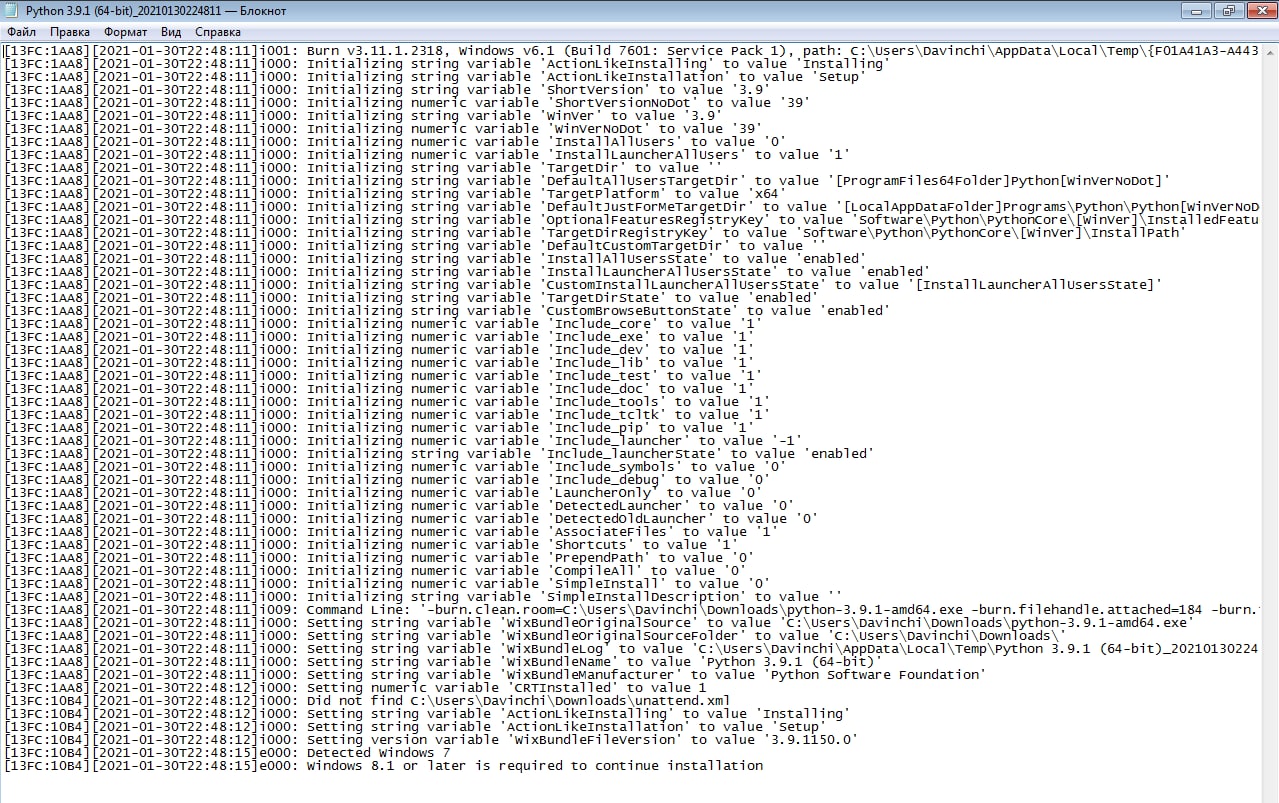Click the line with 'Include_launcher' value '-1'
The height and width of the screenshot is (803, 1279).
(403, 440)
